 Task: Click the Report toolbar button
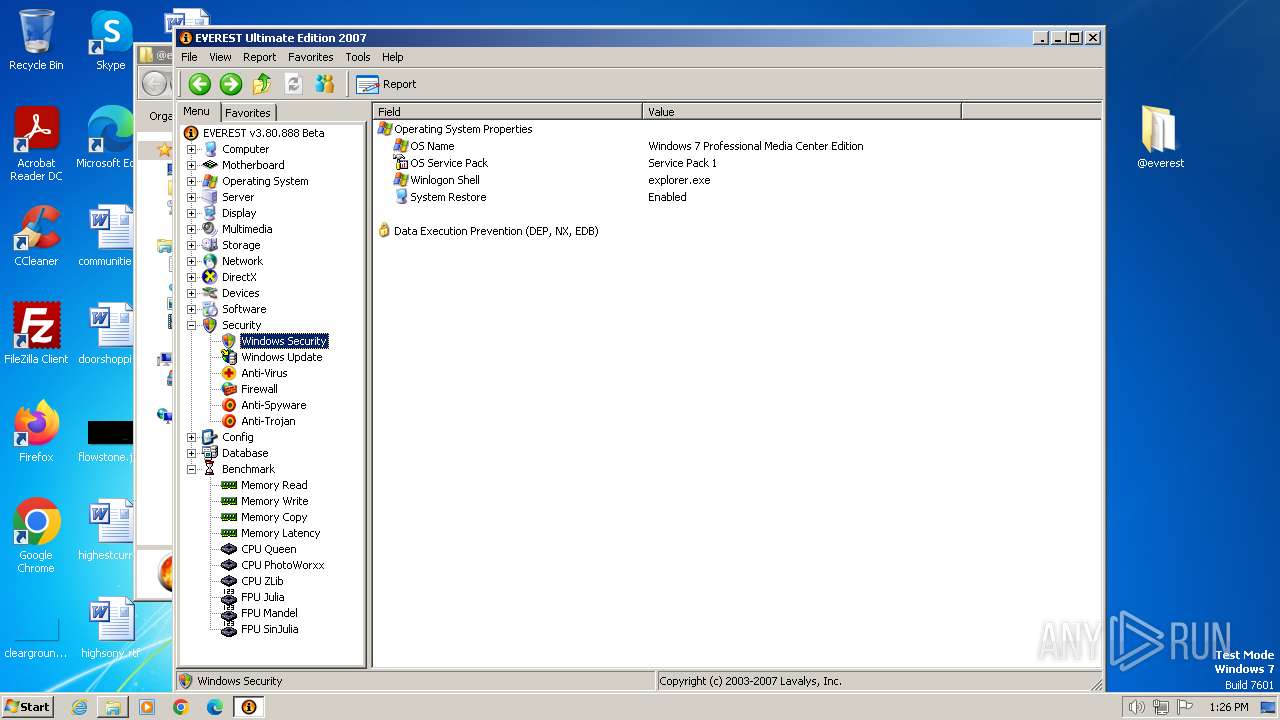tap(386, 84)
